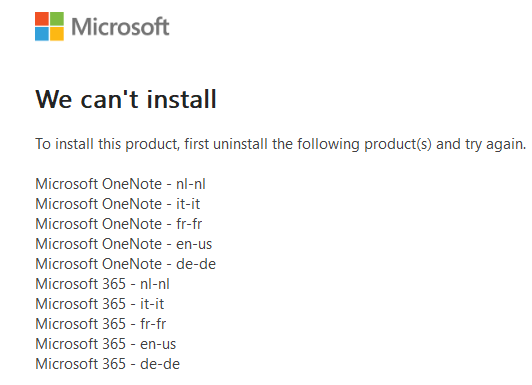Select Microsoft 365 - fr-fr entry
Viewport: 532px width, 385px height.
point(101,324)
